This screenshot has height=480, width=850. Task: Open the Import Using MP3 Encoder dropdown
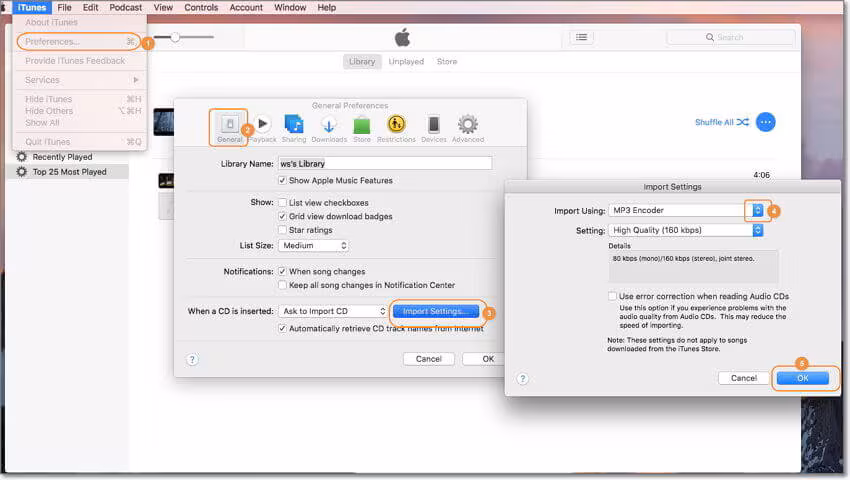(x=686, y=210)
